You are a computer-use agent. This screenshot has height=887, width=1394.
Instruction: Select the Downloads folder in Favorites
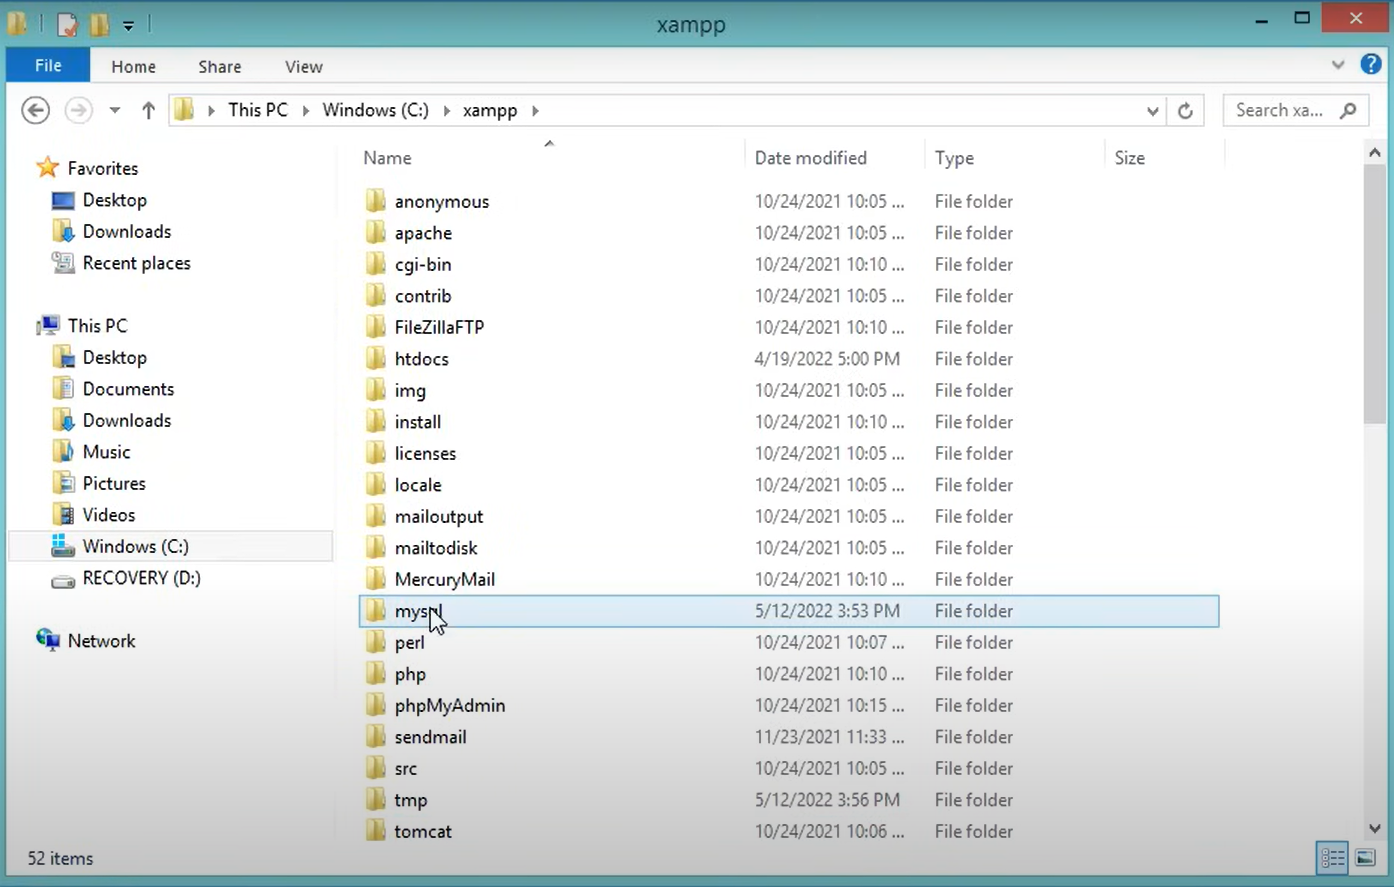coord(124,231)
